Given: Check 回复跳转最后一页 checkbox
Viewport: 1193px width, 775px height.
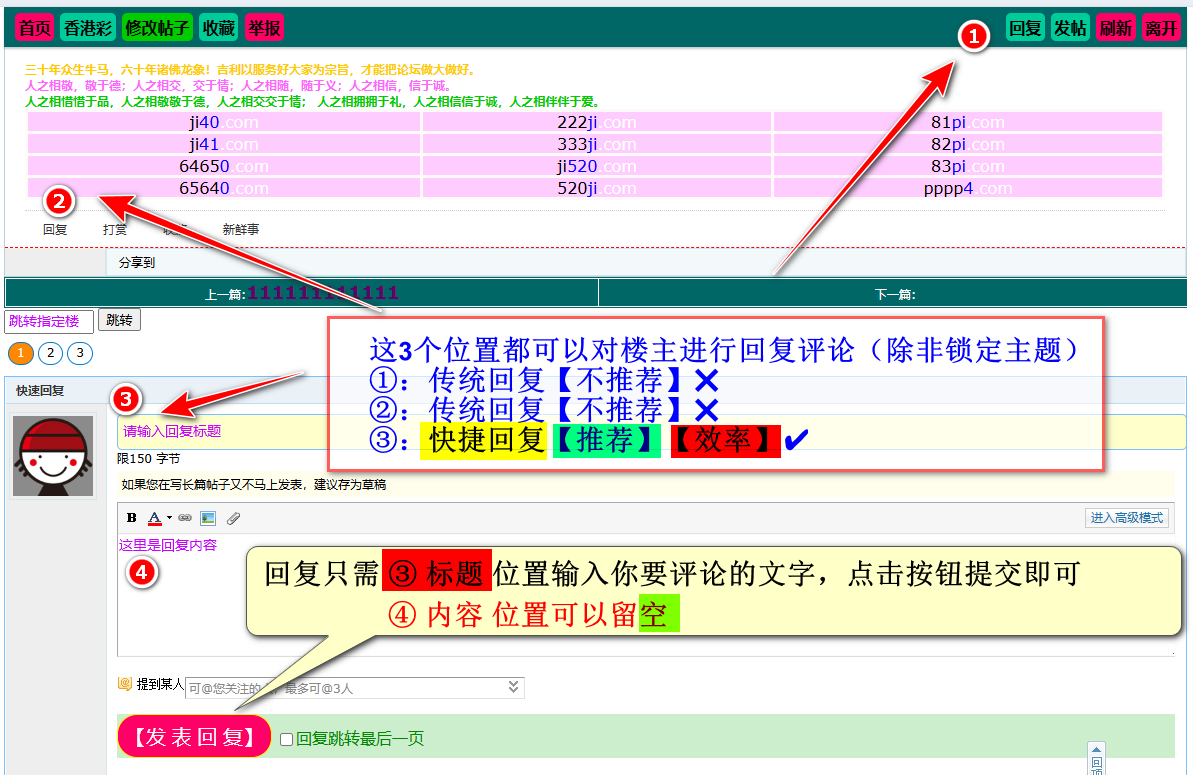Looking at the screenshot, I should coord(287,739).
